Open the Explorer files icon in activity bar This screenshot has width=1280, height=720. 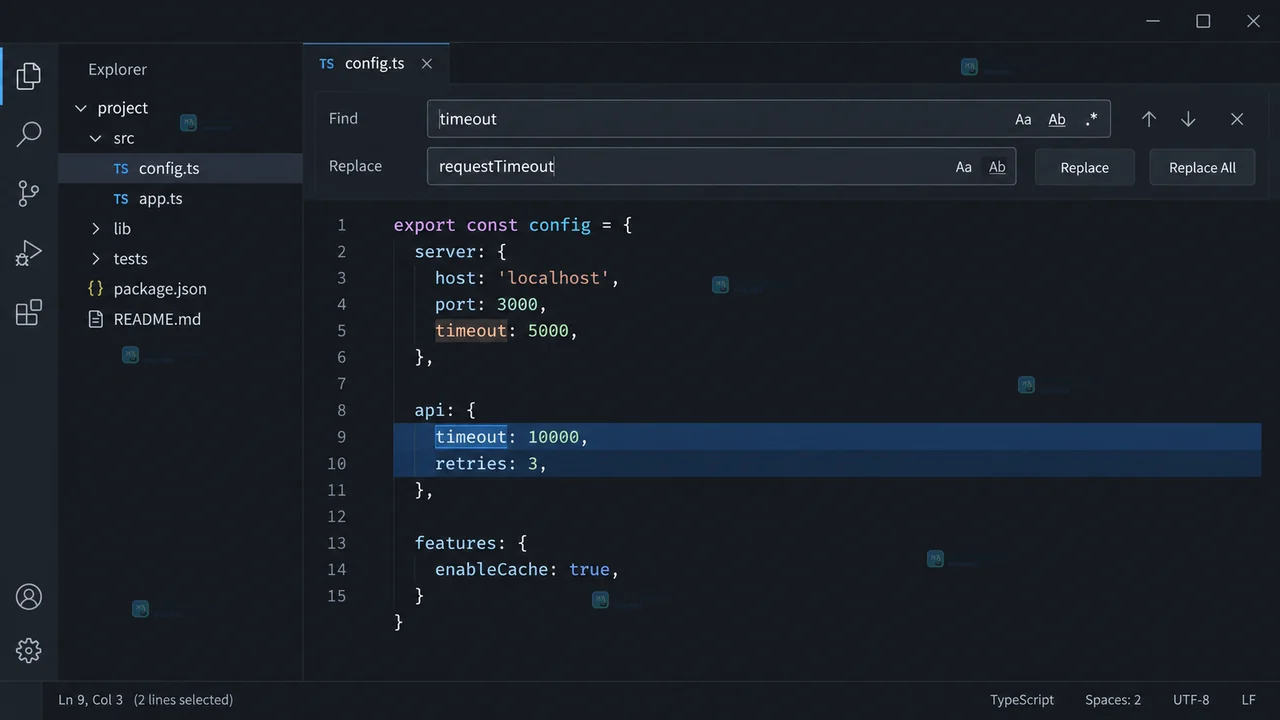29,75
